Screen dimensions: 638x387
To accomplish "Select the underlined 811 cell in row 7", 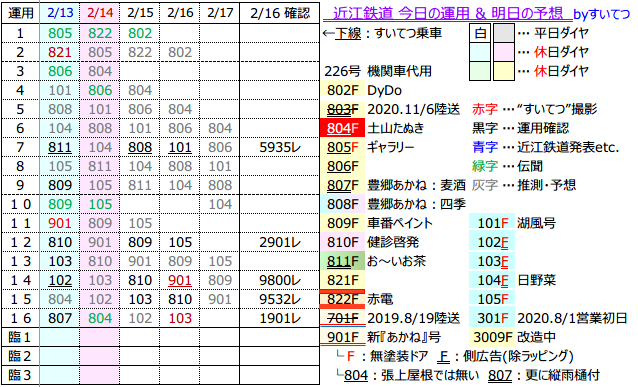I will [x=60, y=147].
